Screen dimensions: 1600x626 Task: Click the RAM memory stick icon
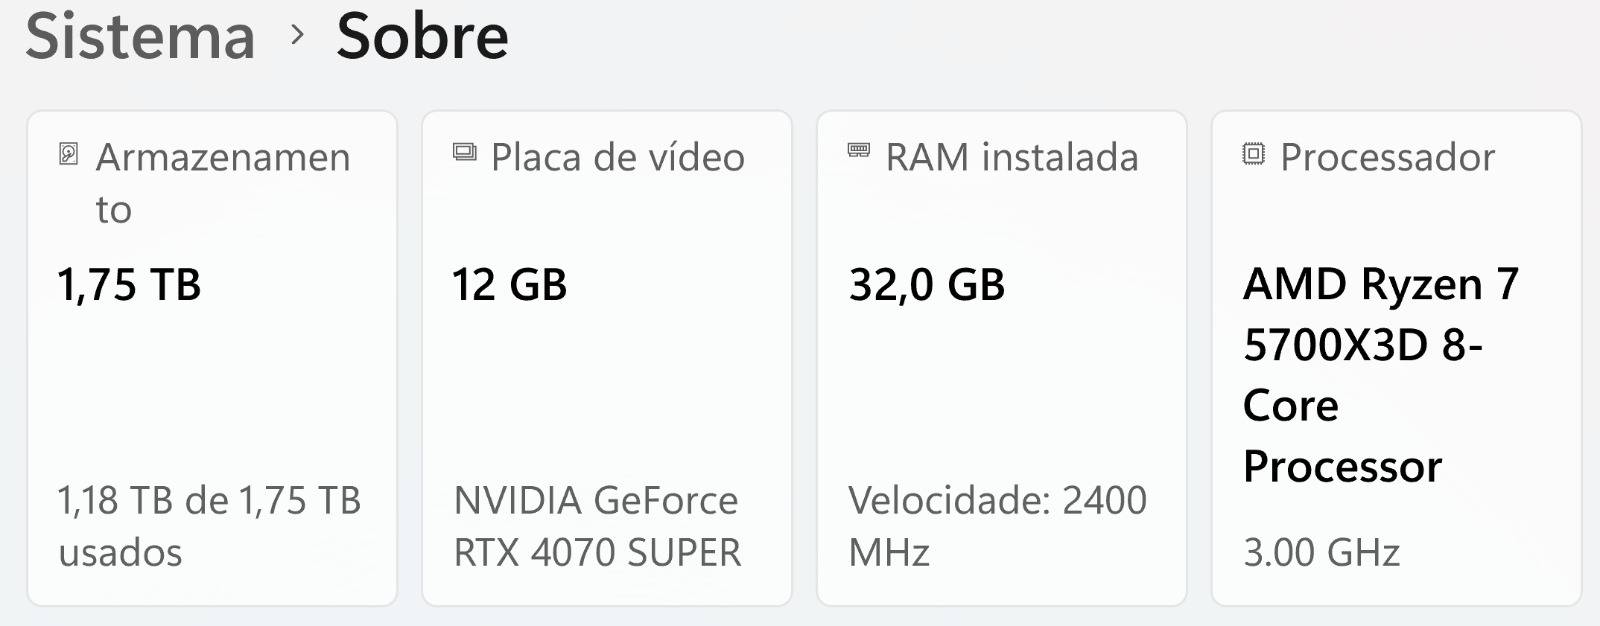click(859, 151)
